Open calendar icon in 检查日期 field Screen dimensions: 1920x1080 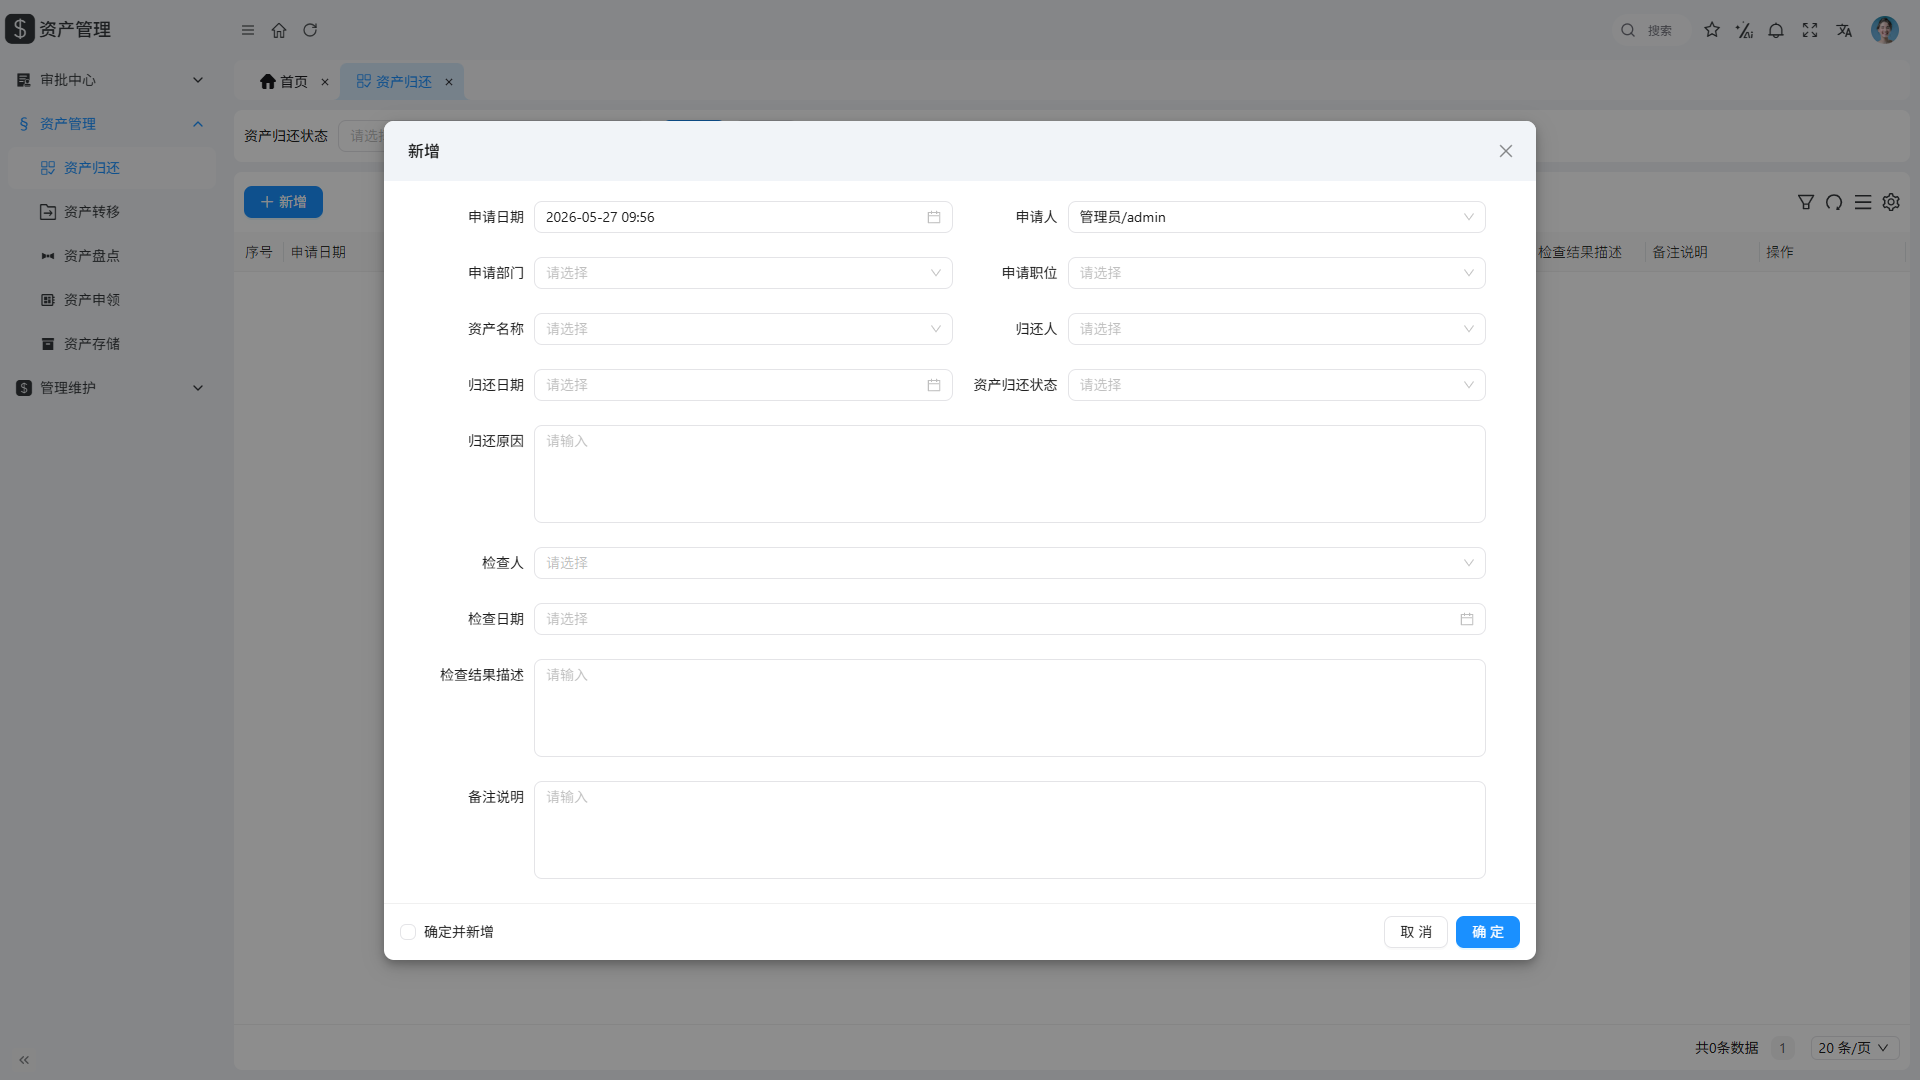(1467, 619)
